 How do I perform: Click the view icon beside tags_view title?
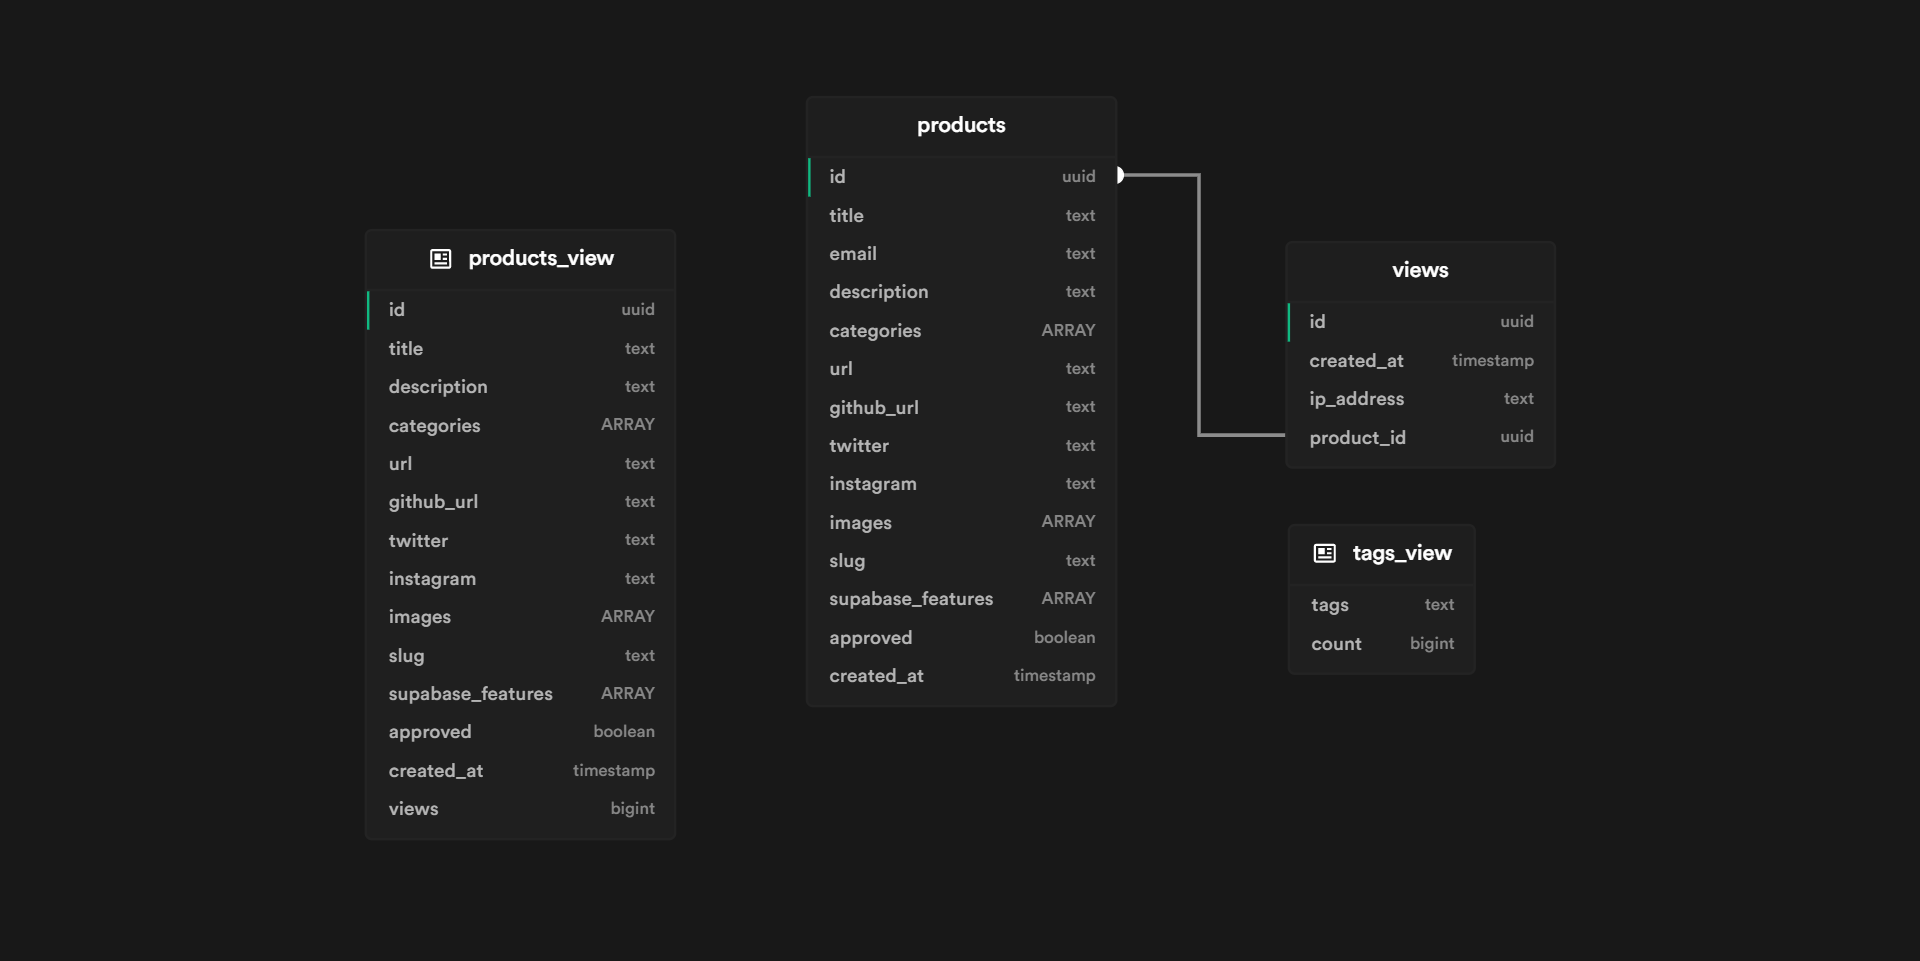pyautogui.click(x=1324, y=553)
